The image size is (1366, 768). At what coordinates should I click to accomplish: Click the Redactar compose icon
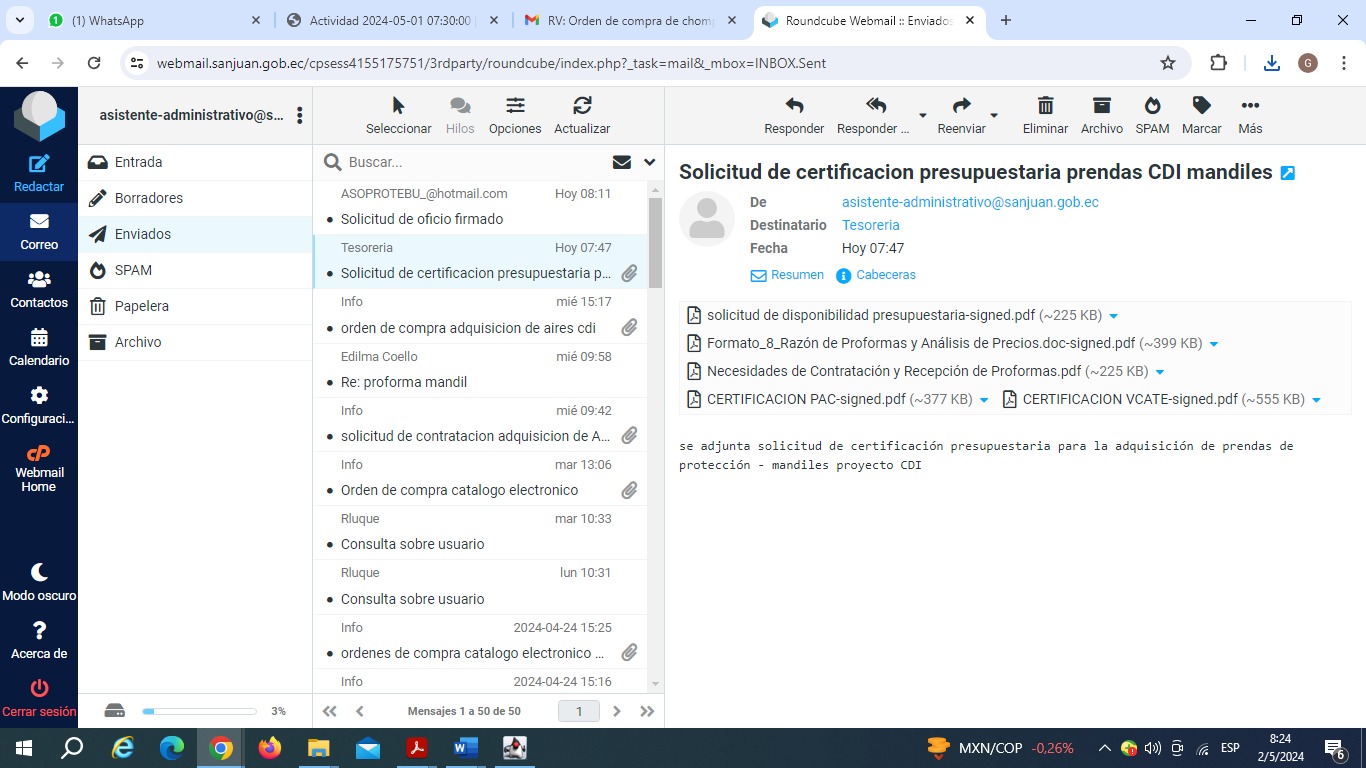pos(39,165)
